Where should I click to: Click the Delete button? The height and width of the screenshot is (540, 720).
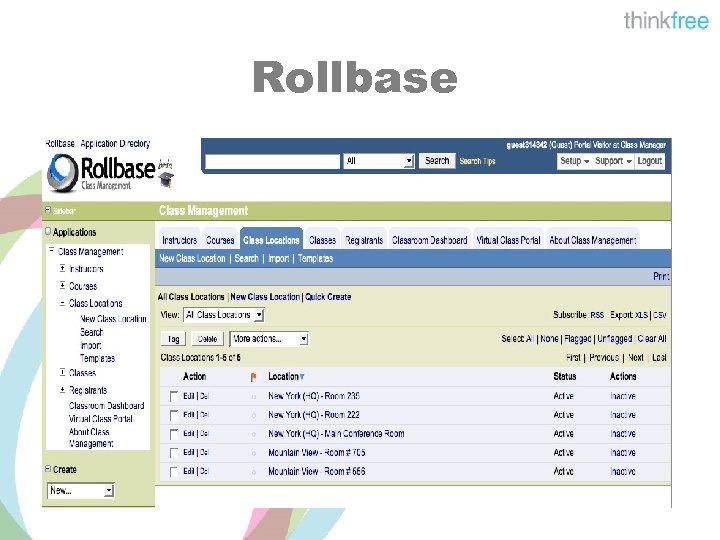click(208, 339)
